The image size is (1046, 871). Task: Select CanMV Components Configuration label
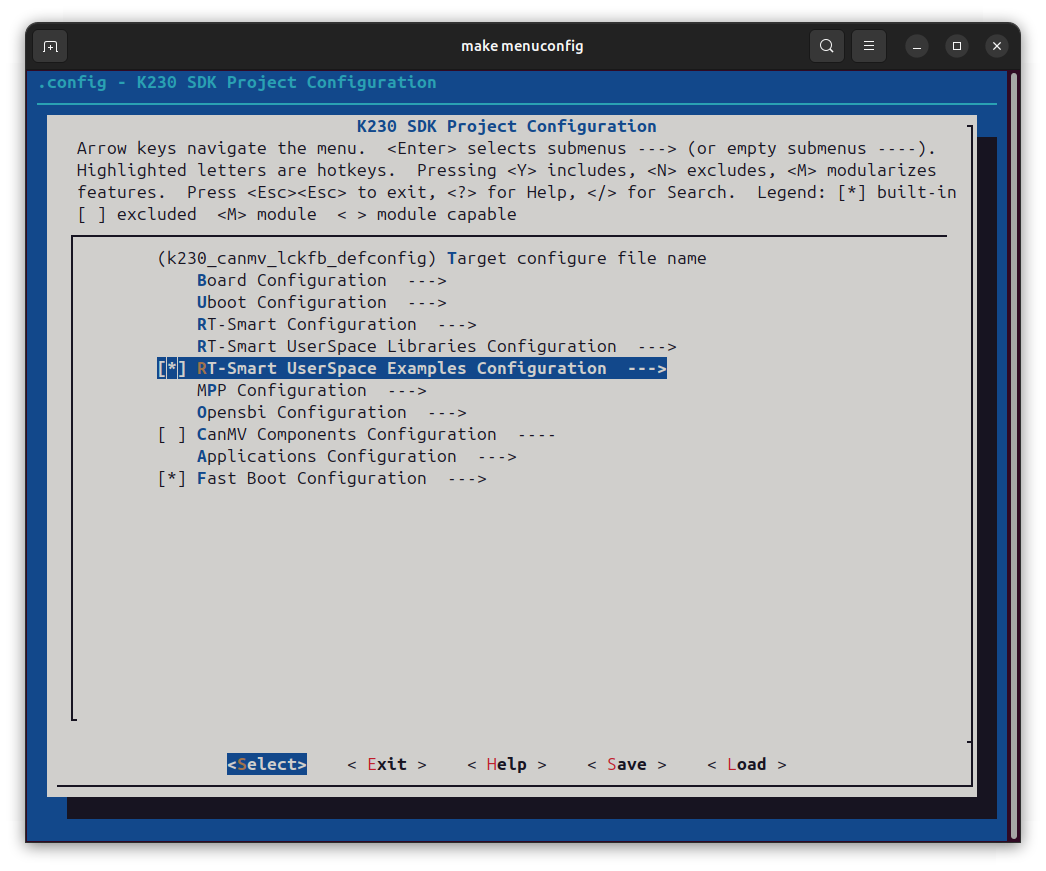pyautogui.click(x=347, y=435)
